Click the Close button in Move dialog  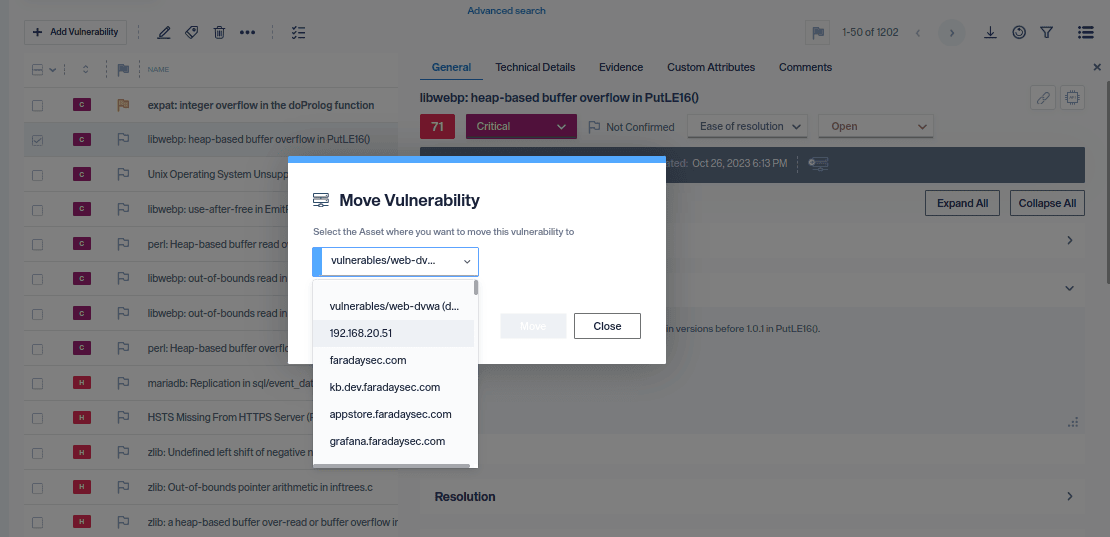pos(607,326)
